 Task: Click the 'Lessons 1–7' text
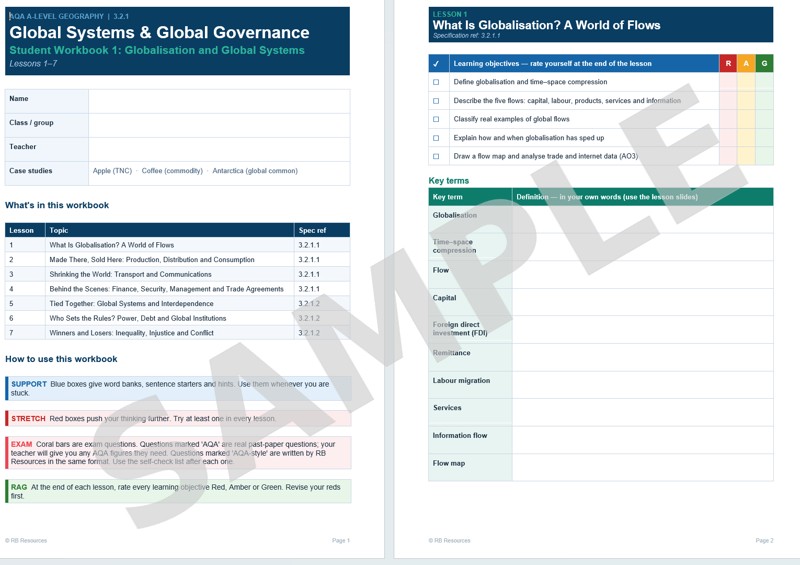pyautogui.click(x=33, y=64)
